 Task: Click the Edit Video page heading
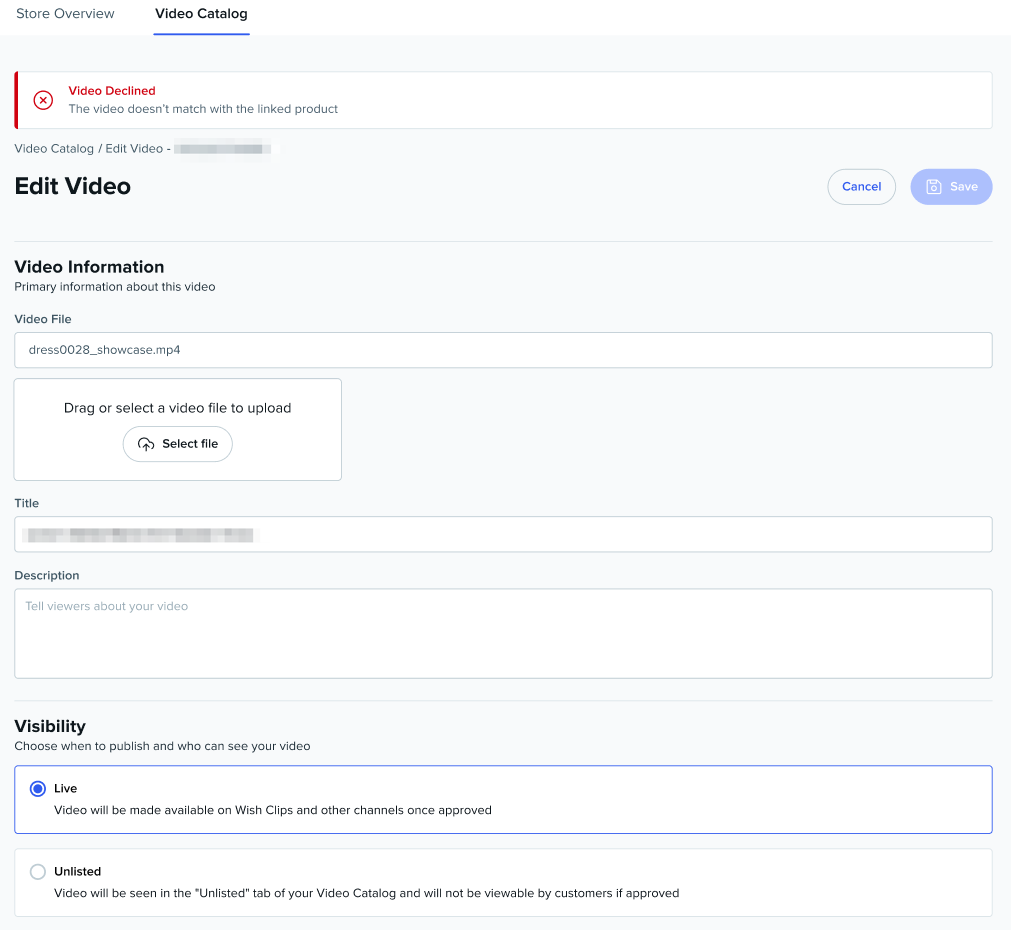pyautogui.click(x=73, y=186)
